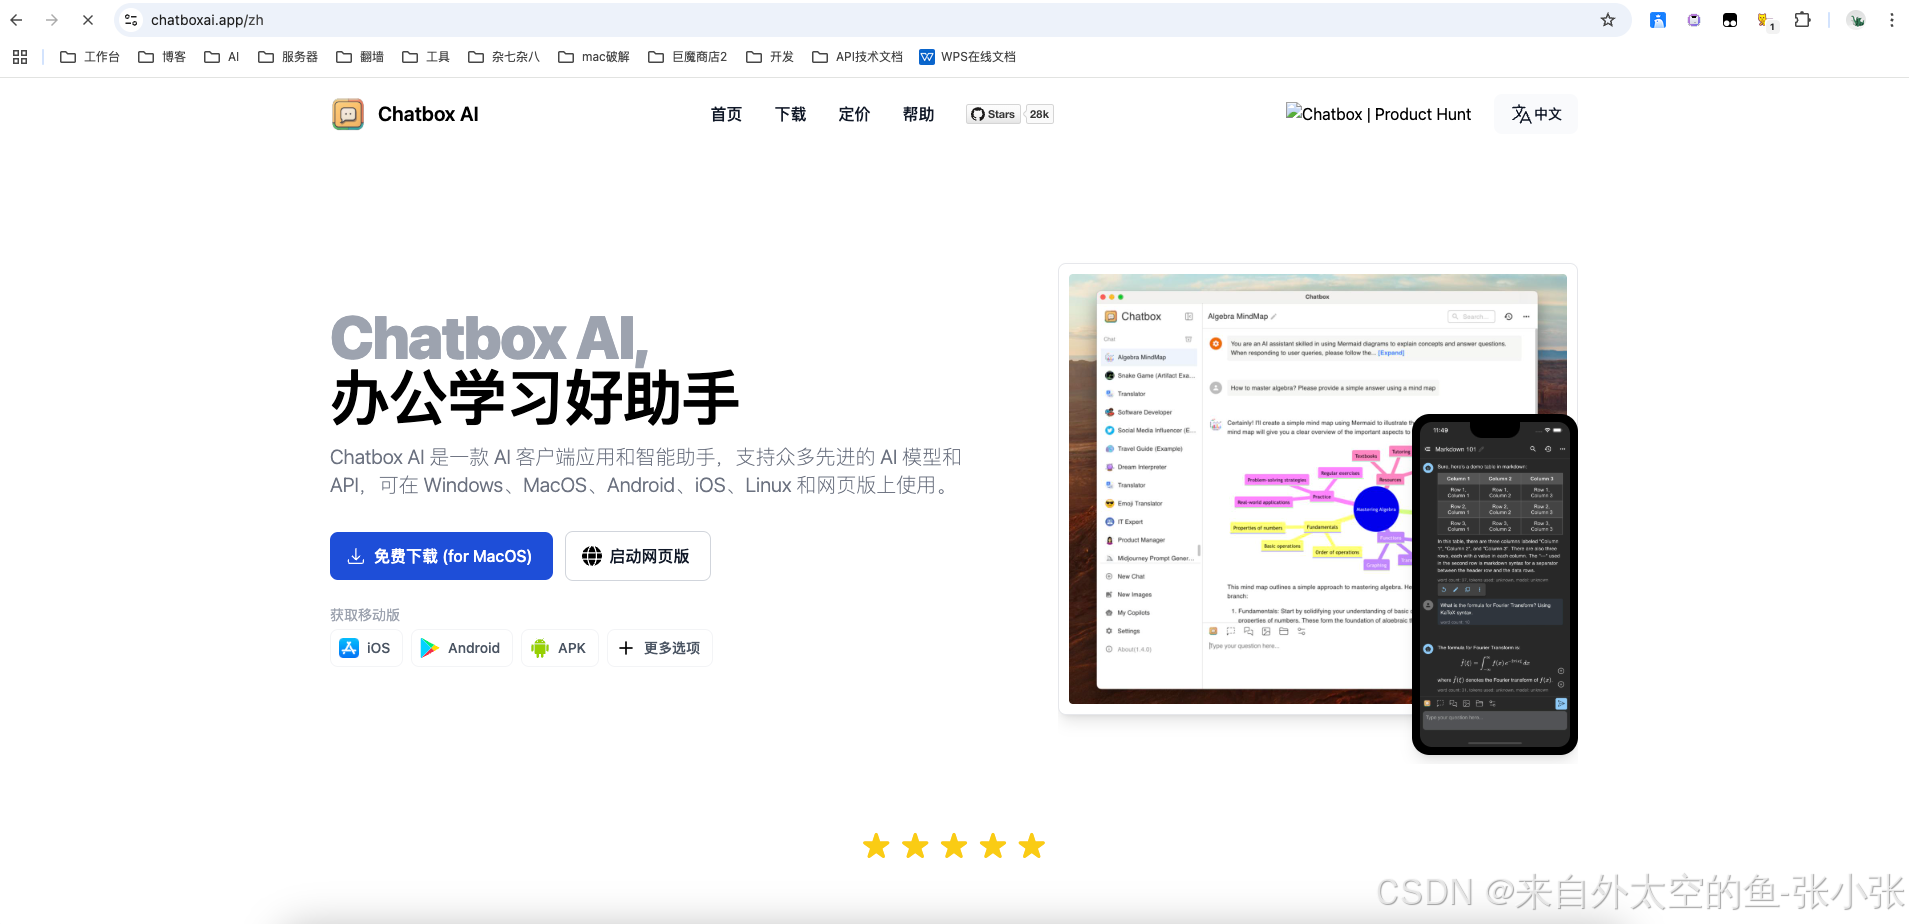Open the 中文 language selector
Viewport: 1909px width, 924px height.
tap(1536, 114)
